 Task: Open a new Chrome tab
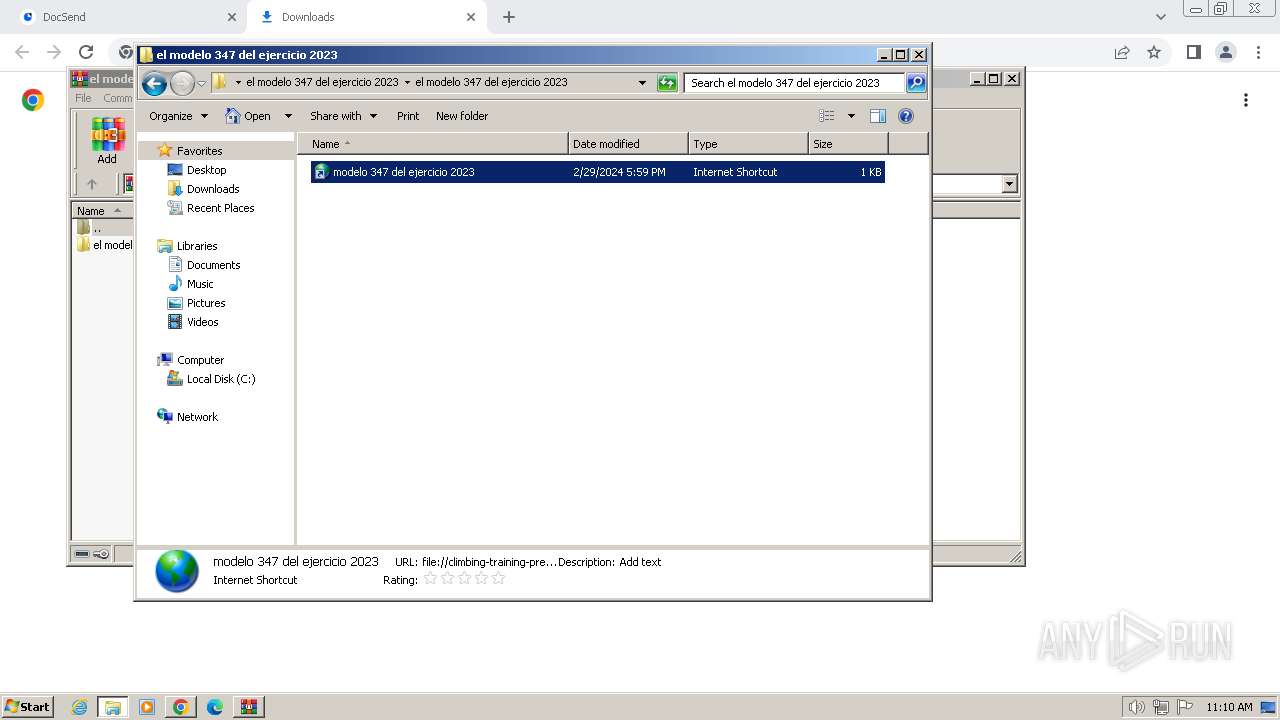pyautogui.click(x=509, y=17)
